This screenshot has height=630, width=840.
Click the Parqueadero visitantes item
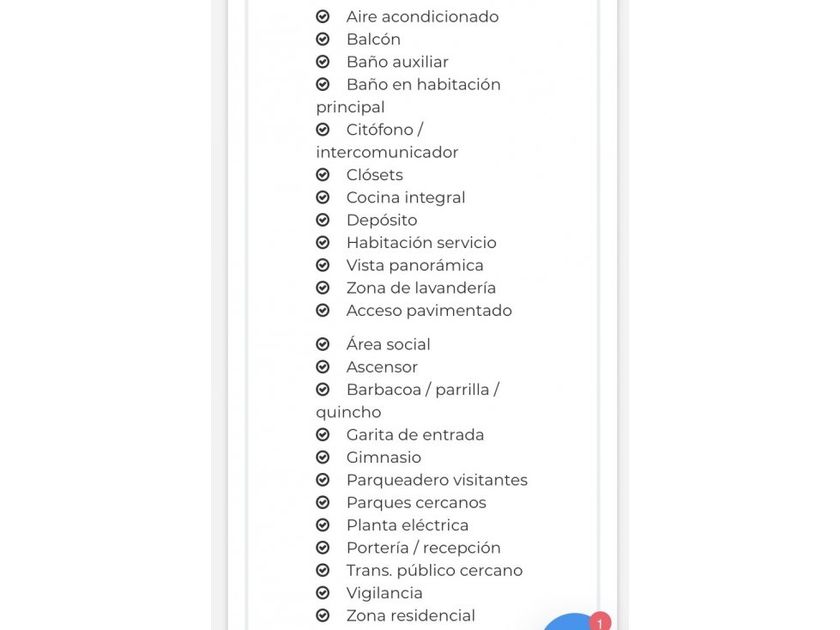[436, 480]
